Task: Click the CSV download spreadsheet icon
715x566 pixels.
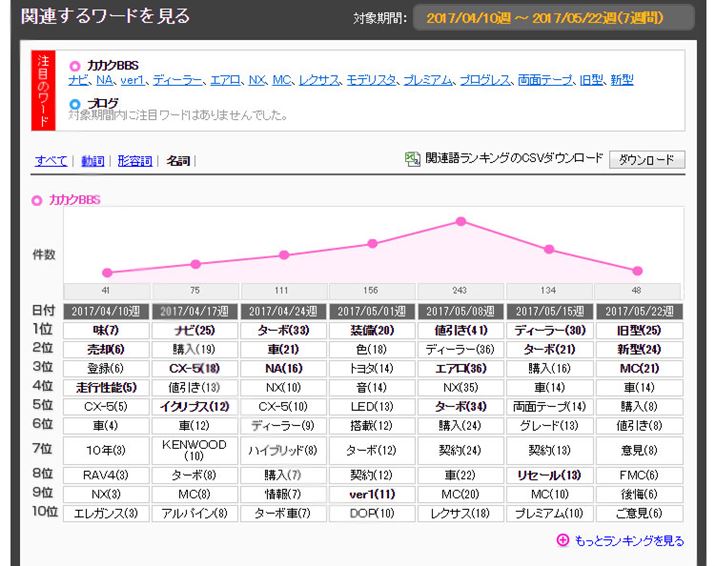Action: click(412, 158)
